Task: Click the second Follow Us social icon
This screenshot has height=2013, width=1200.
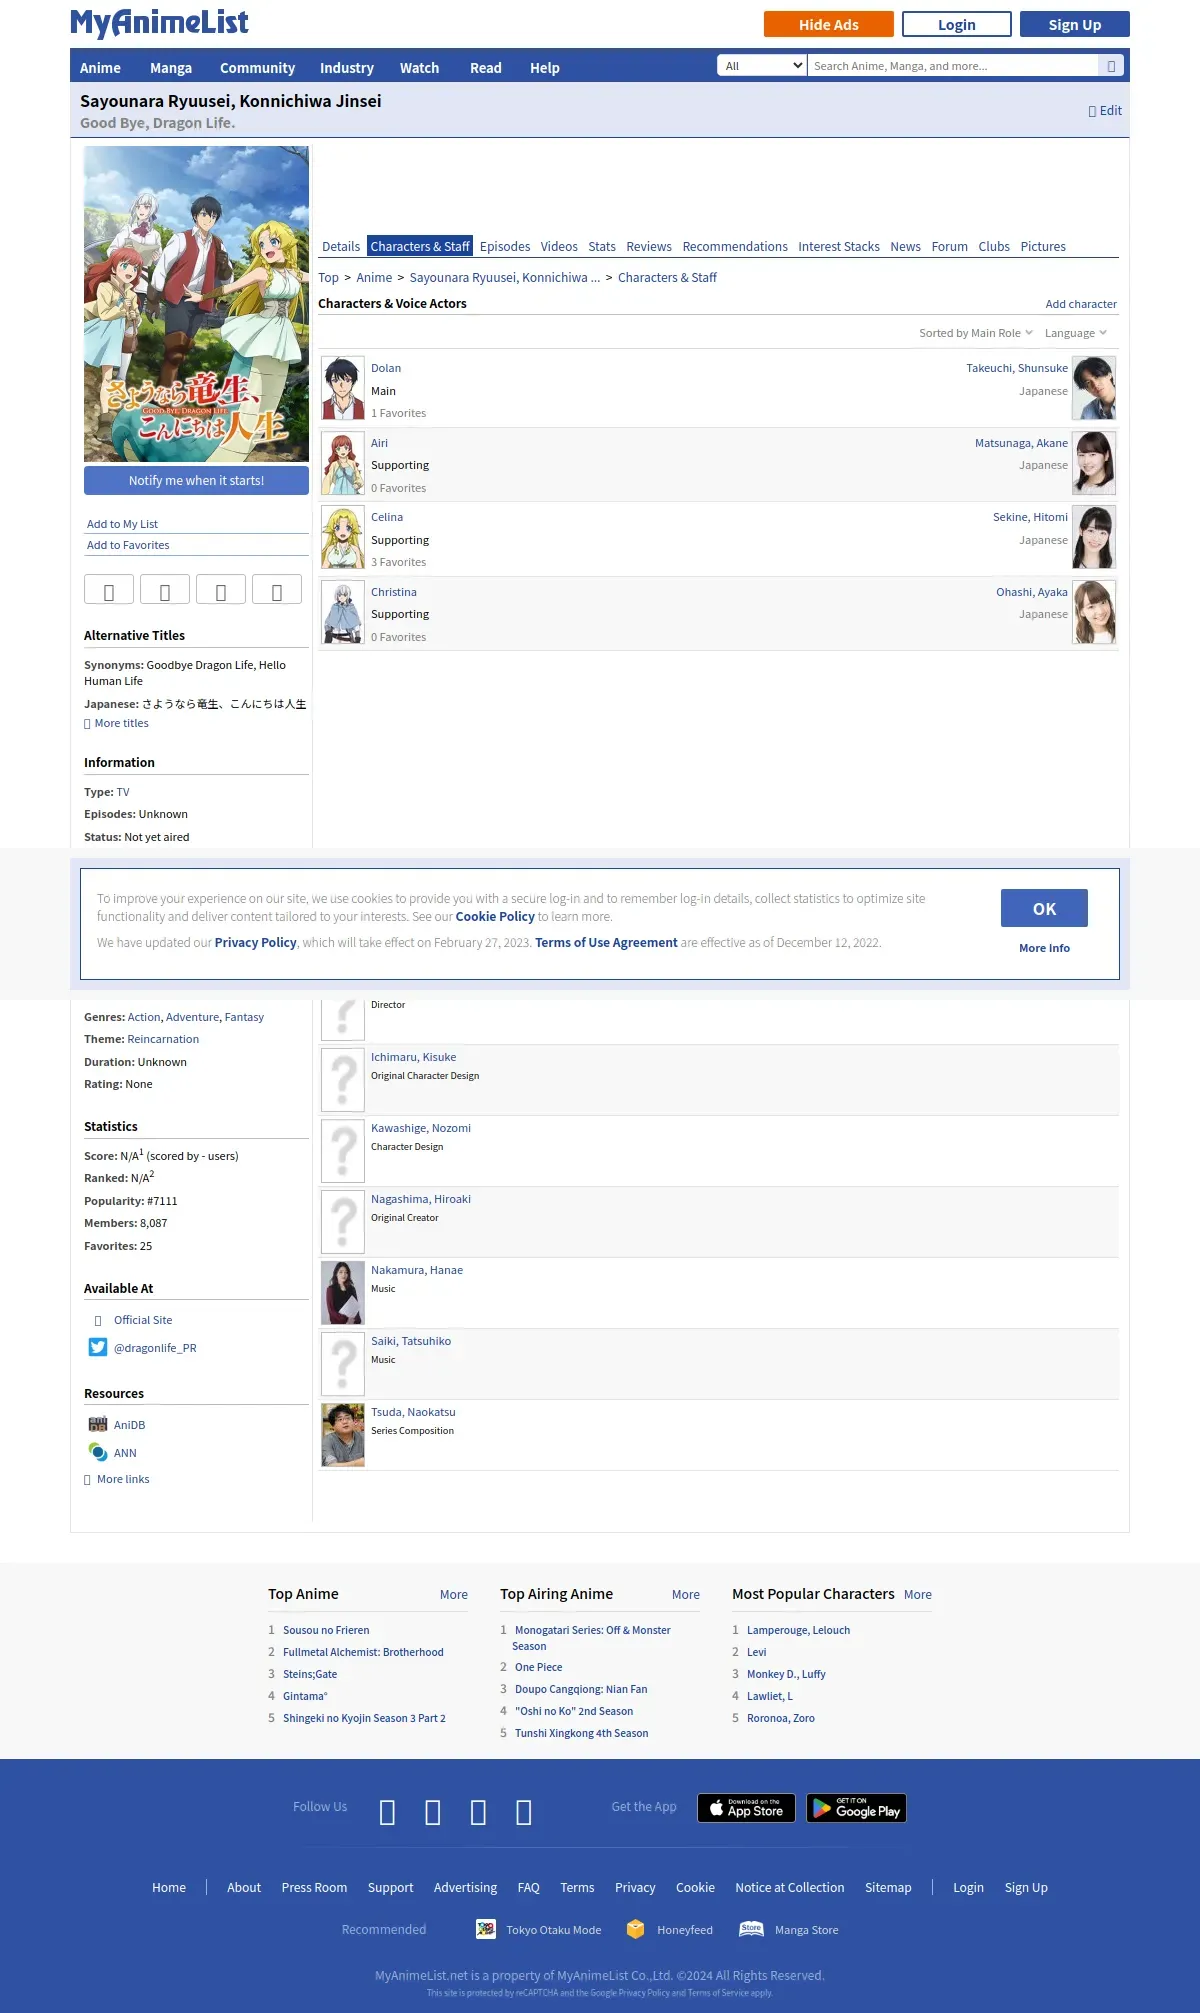Action: click(433, 1812)
